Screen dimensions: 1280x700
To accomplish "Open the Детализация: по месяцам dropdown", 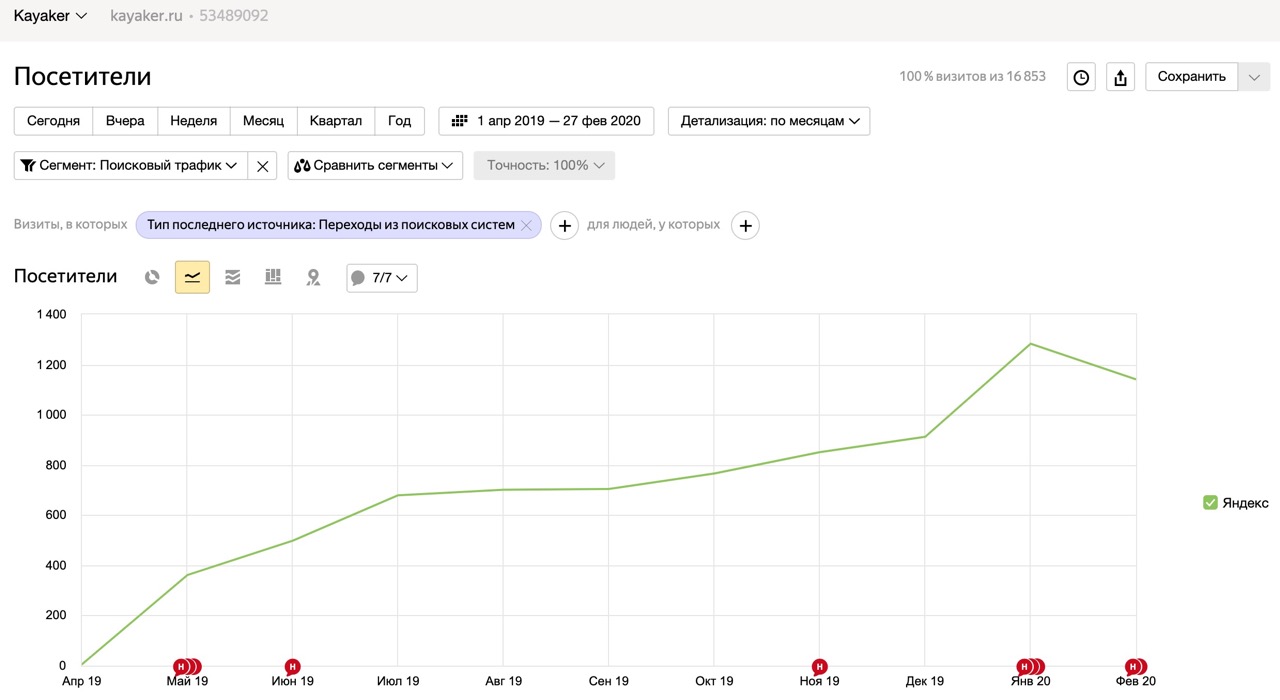I will point(769,121).
